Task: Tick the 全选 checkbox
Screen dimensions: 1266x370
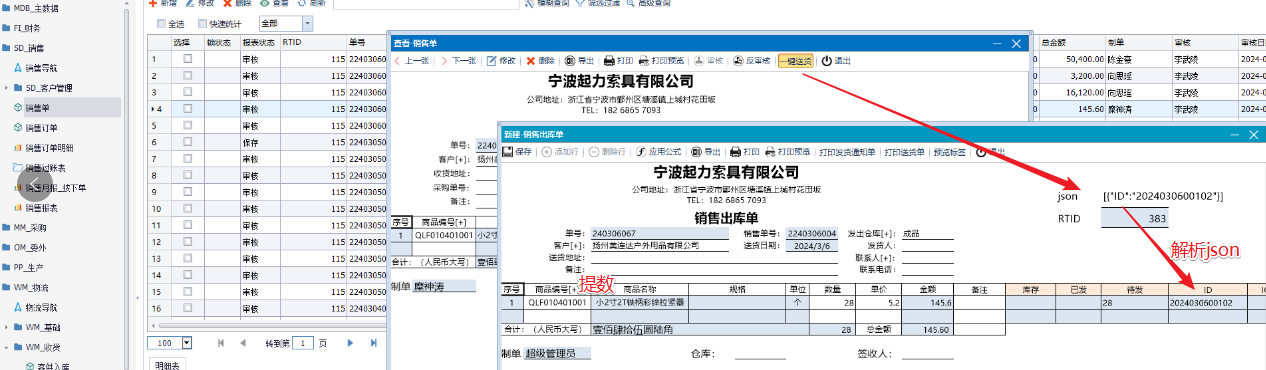Action: click(x=161, y=23)
